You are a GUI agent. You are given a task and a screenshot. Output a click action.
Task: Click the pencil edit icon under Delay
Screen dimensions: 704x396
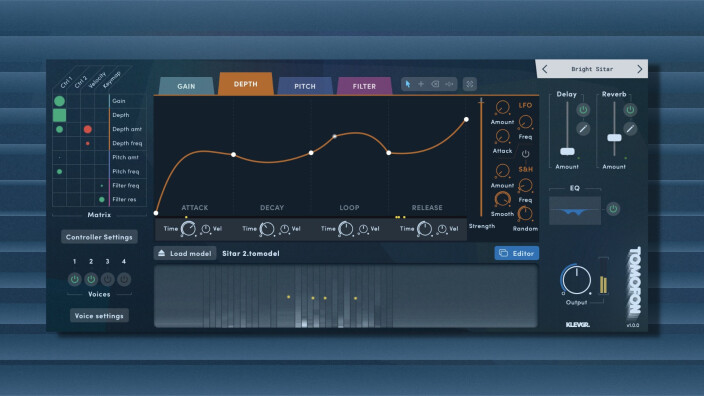tap(583, 129)
